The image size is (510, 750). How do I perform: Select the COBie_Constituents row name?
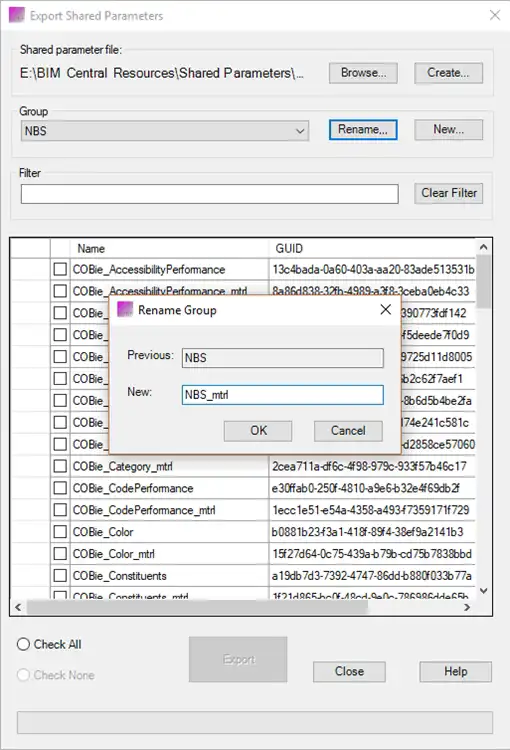pyautogui.click(x=120, y=575)
